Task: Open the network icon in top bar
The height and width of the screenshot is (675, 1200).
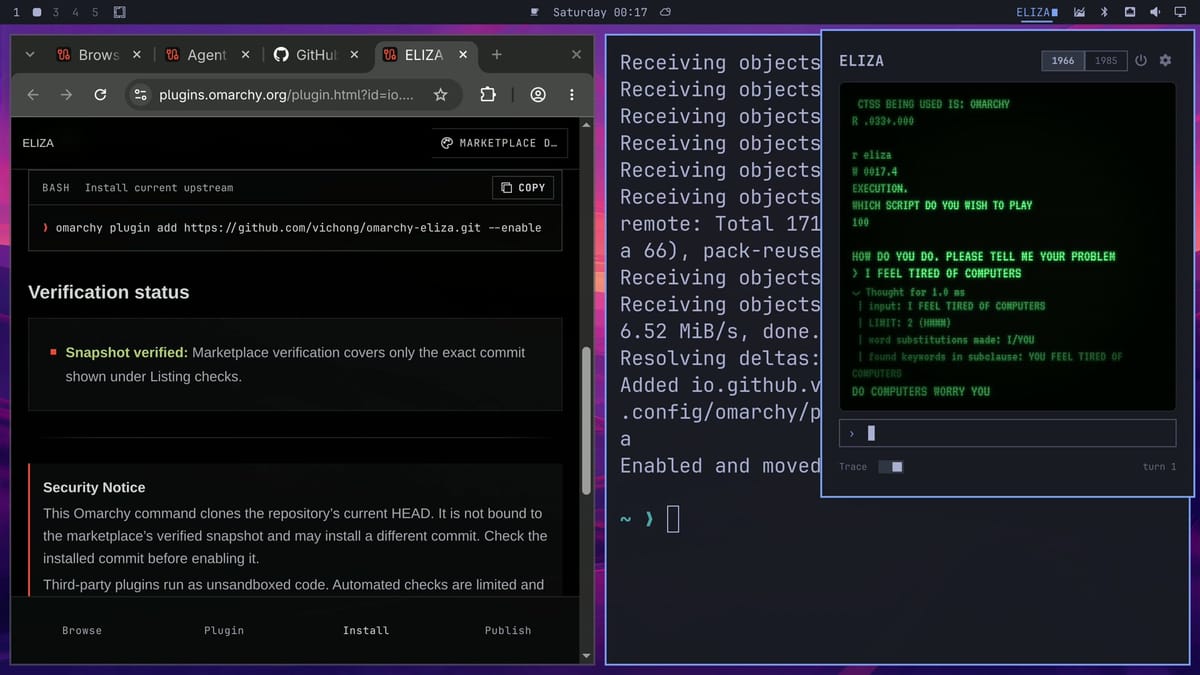Action: click(x=1130, y=12)
